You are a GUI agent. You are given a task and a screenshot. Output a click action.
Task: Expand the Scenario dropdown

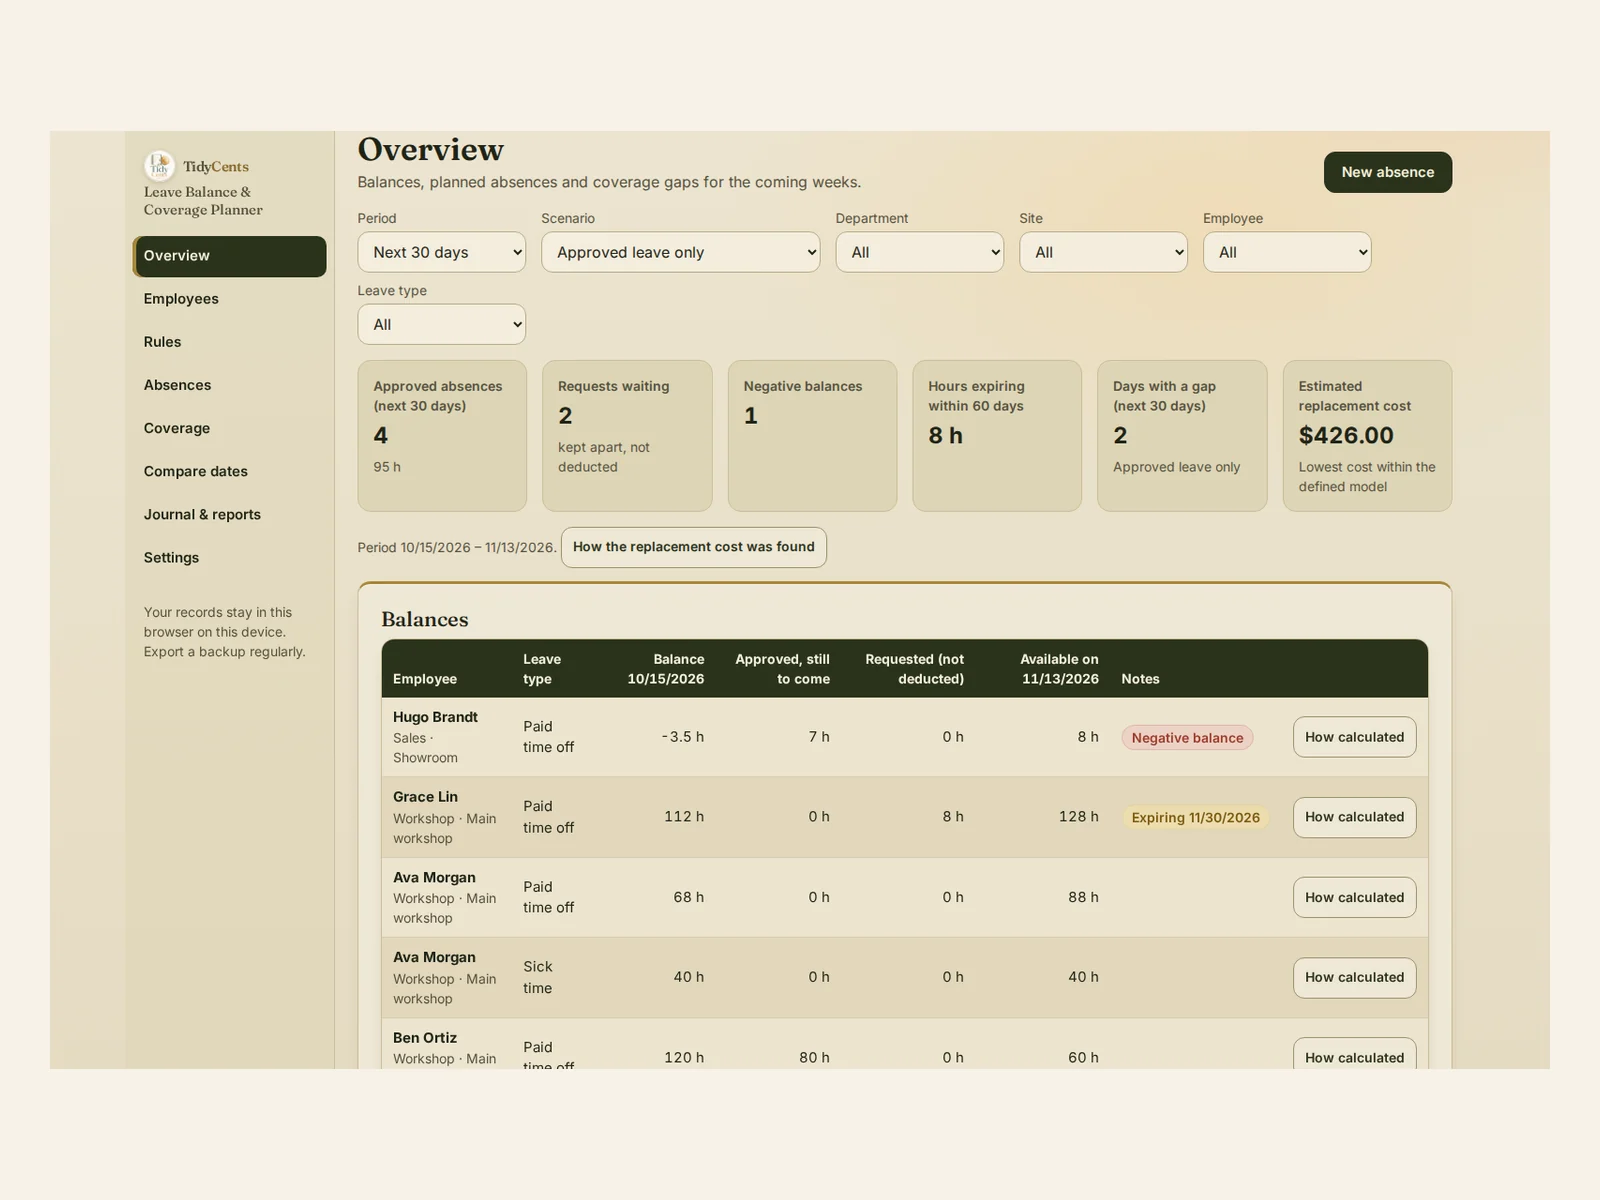click(x=680, y=252)
